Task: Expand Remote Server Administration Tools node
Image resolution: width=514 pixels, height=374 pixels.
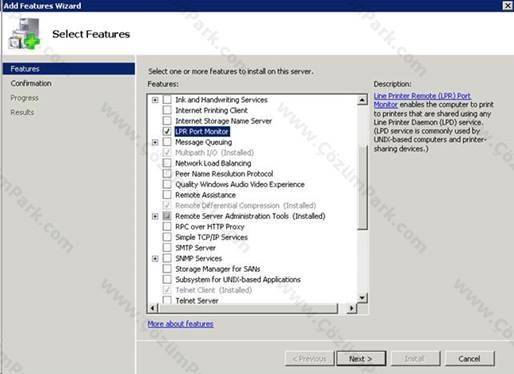Action: point(155,216)
